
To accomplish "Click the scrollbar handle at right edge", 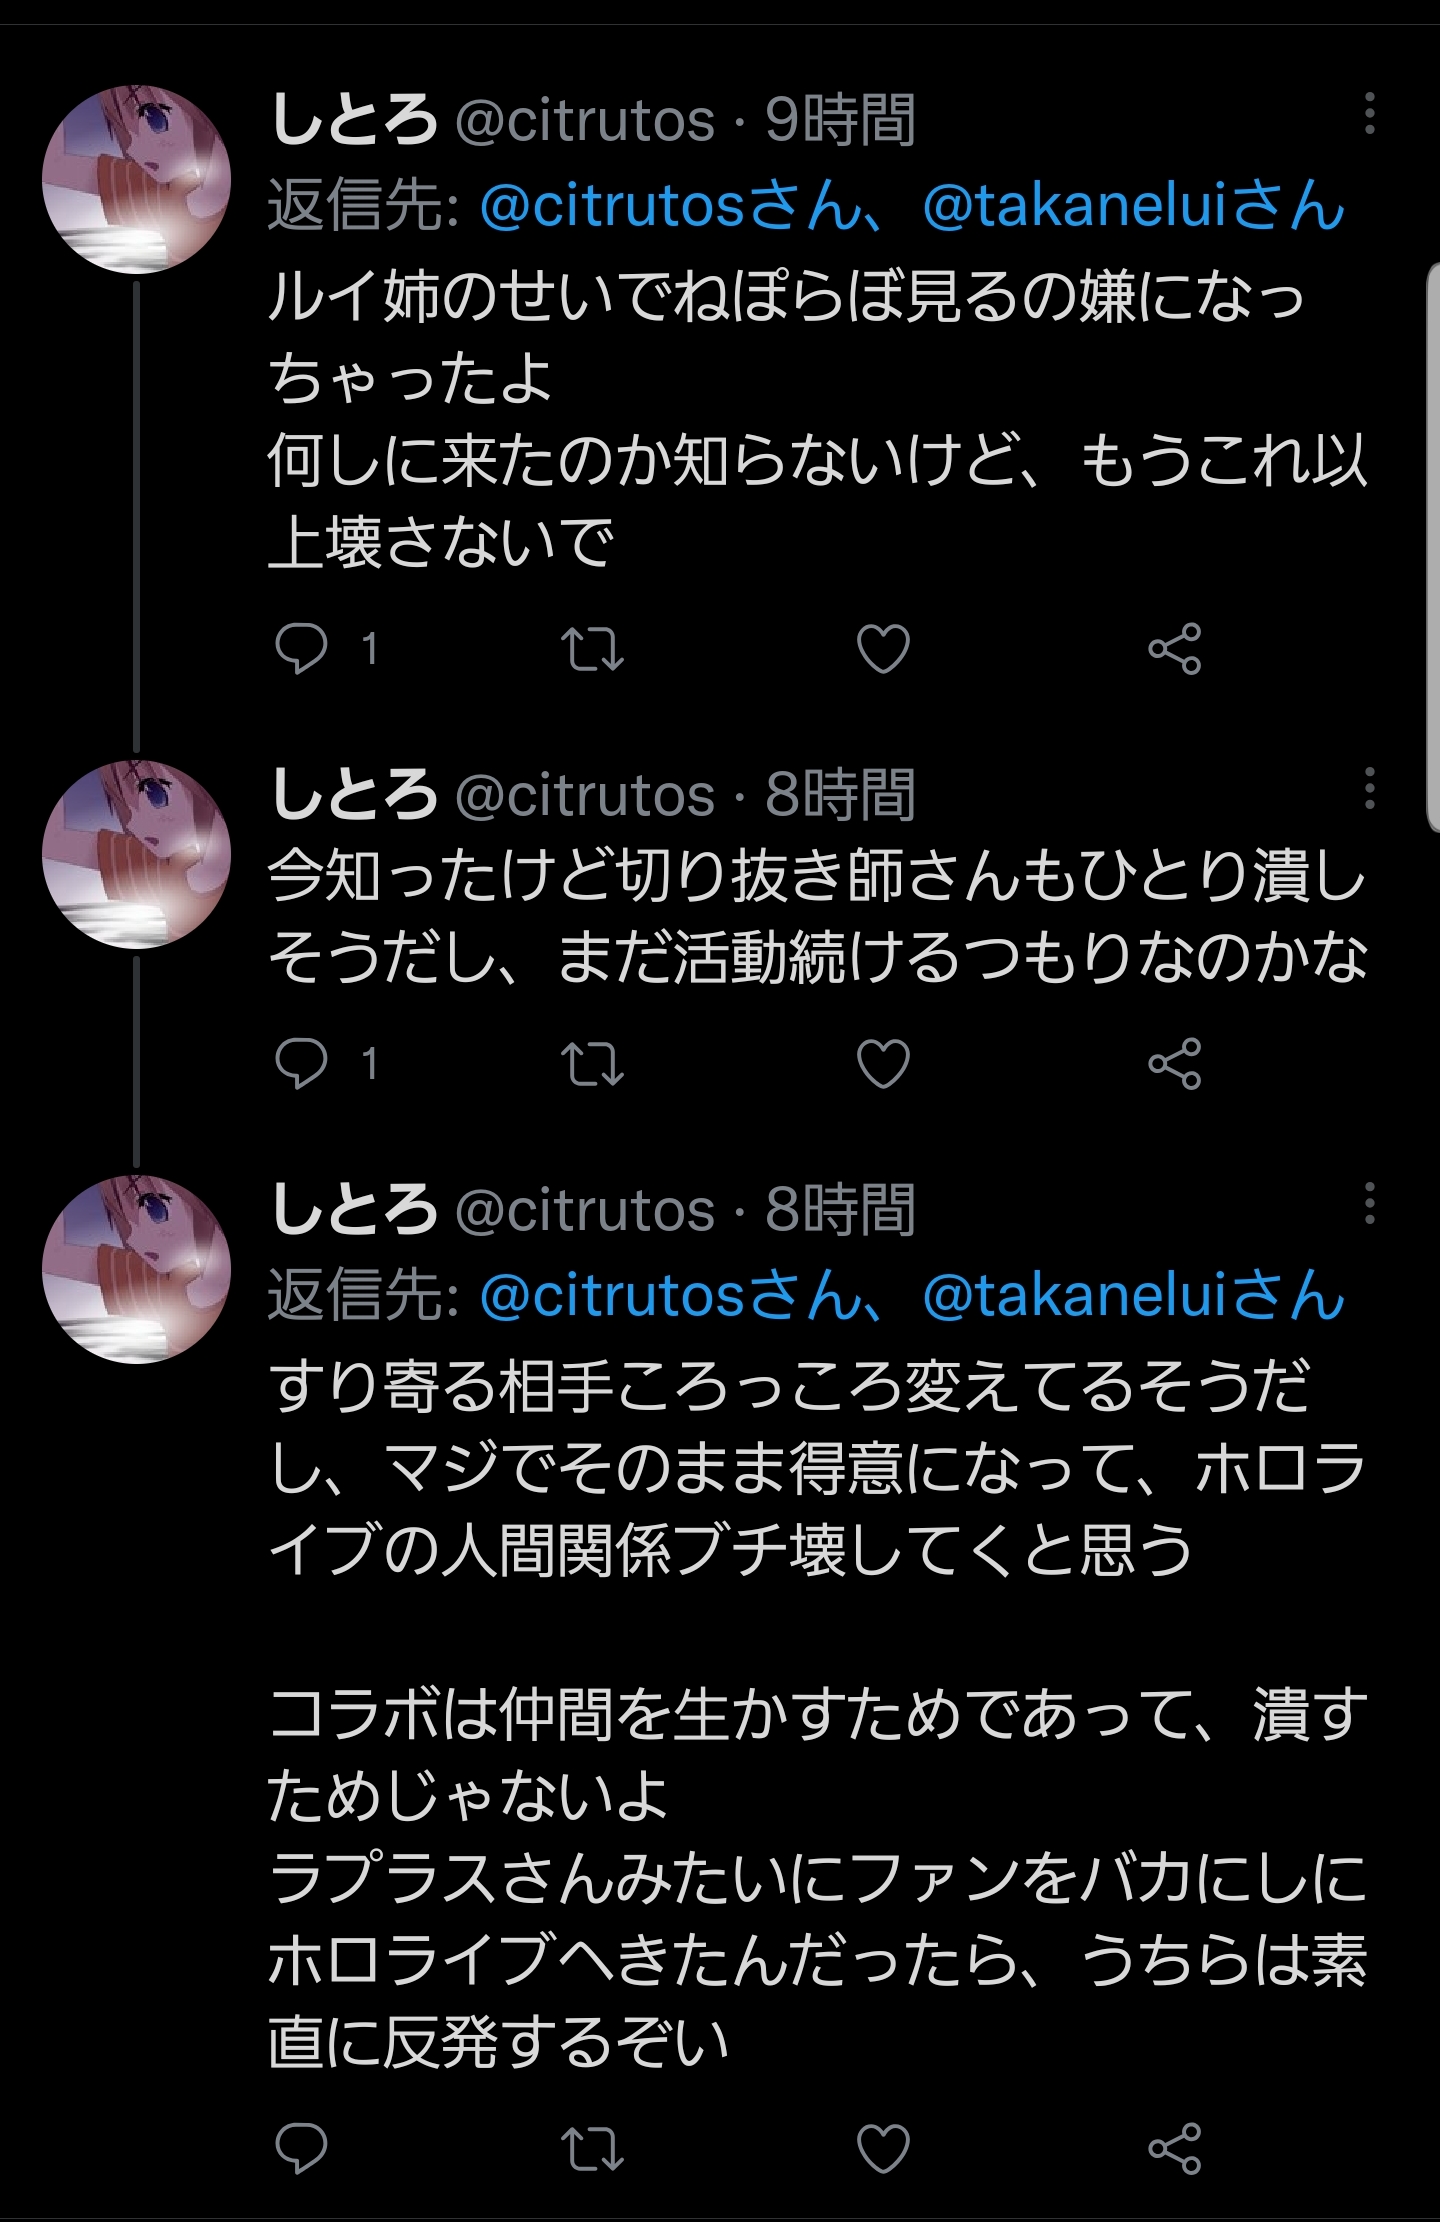I will click(x=1432, y=540).
